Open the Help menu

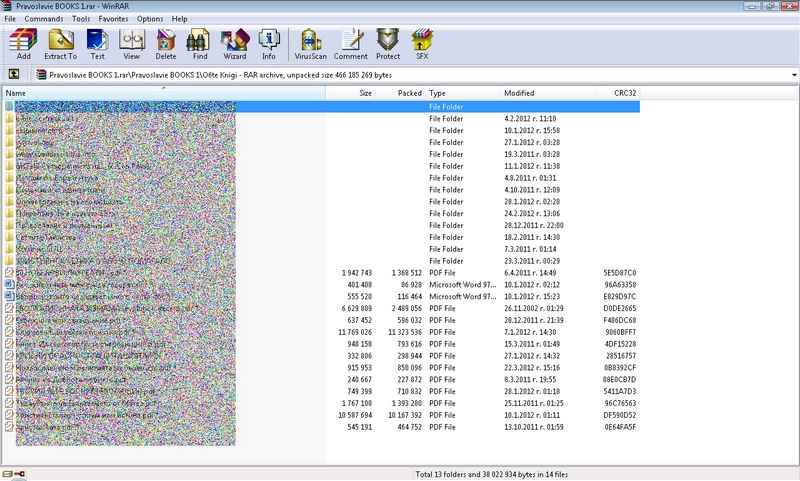click(180, 19)
